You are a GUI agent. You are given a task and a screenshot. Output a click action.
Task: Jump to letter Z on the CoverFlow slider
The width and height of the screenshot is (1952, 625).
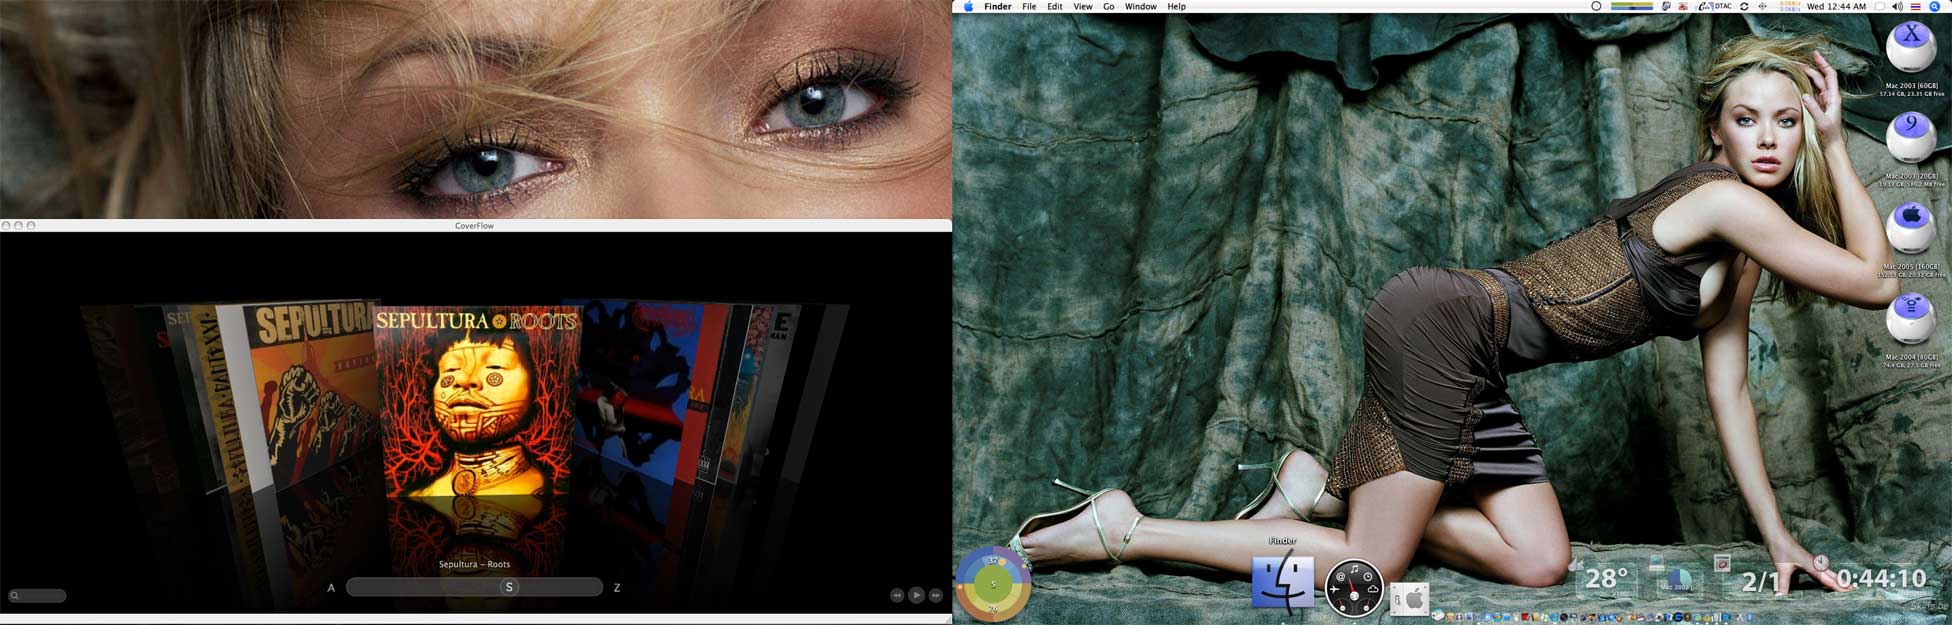(x=617, y=588)
